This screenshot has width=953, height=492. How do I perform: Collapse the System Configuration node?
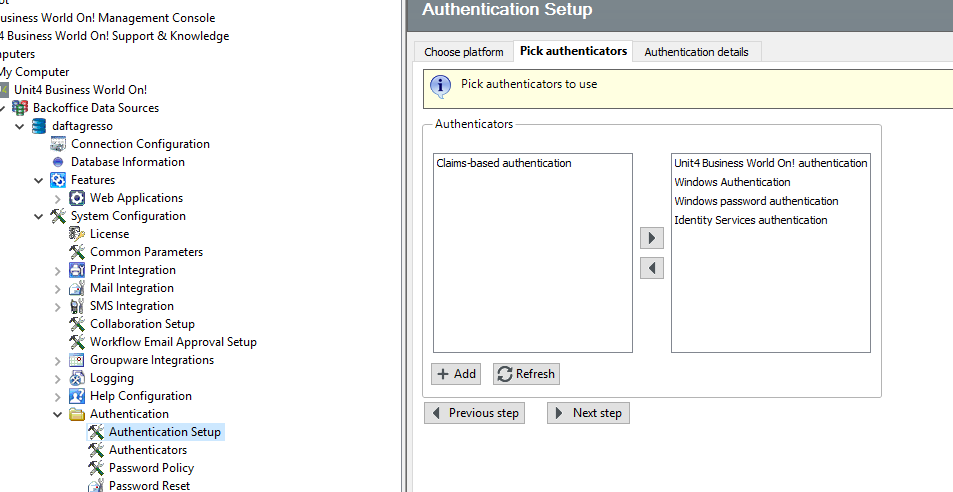click(39, 216)
